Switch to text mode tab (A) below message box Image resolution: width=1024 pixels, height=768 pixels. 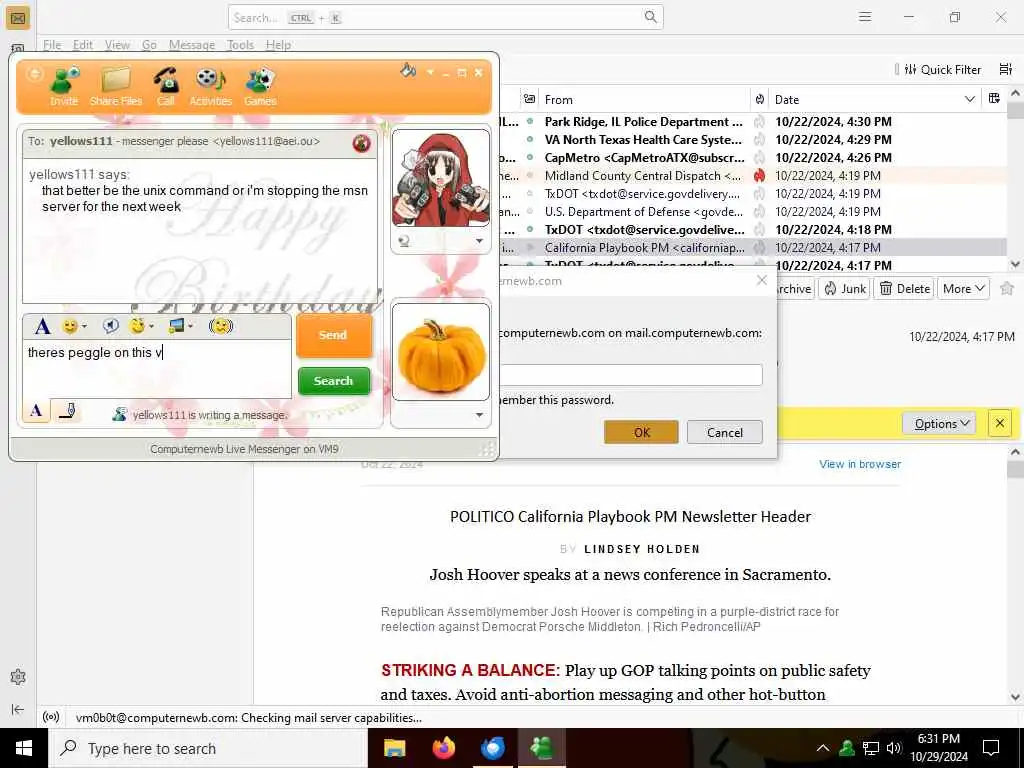tap(37, 411)
